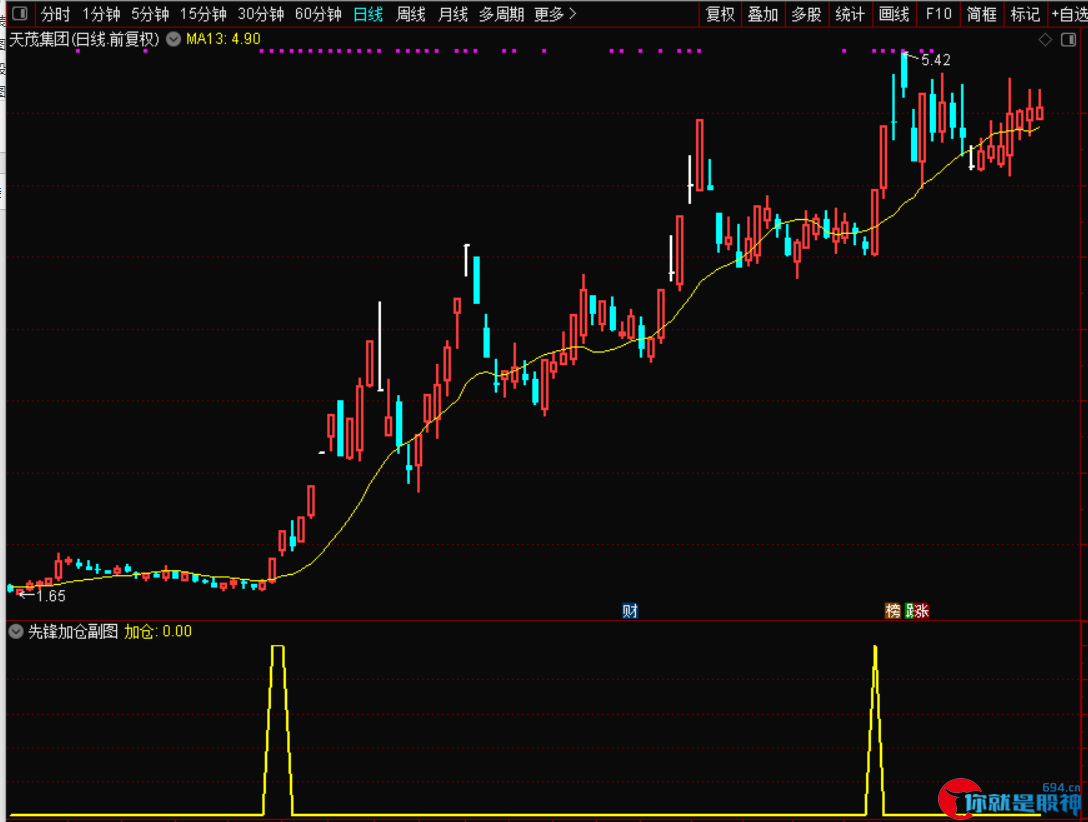1088x822 pixels.
Task: Switch to 分时 intraday view
Action: 56,14
